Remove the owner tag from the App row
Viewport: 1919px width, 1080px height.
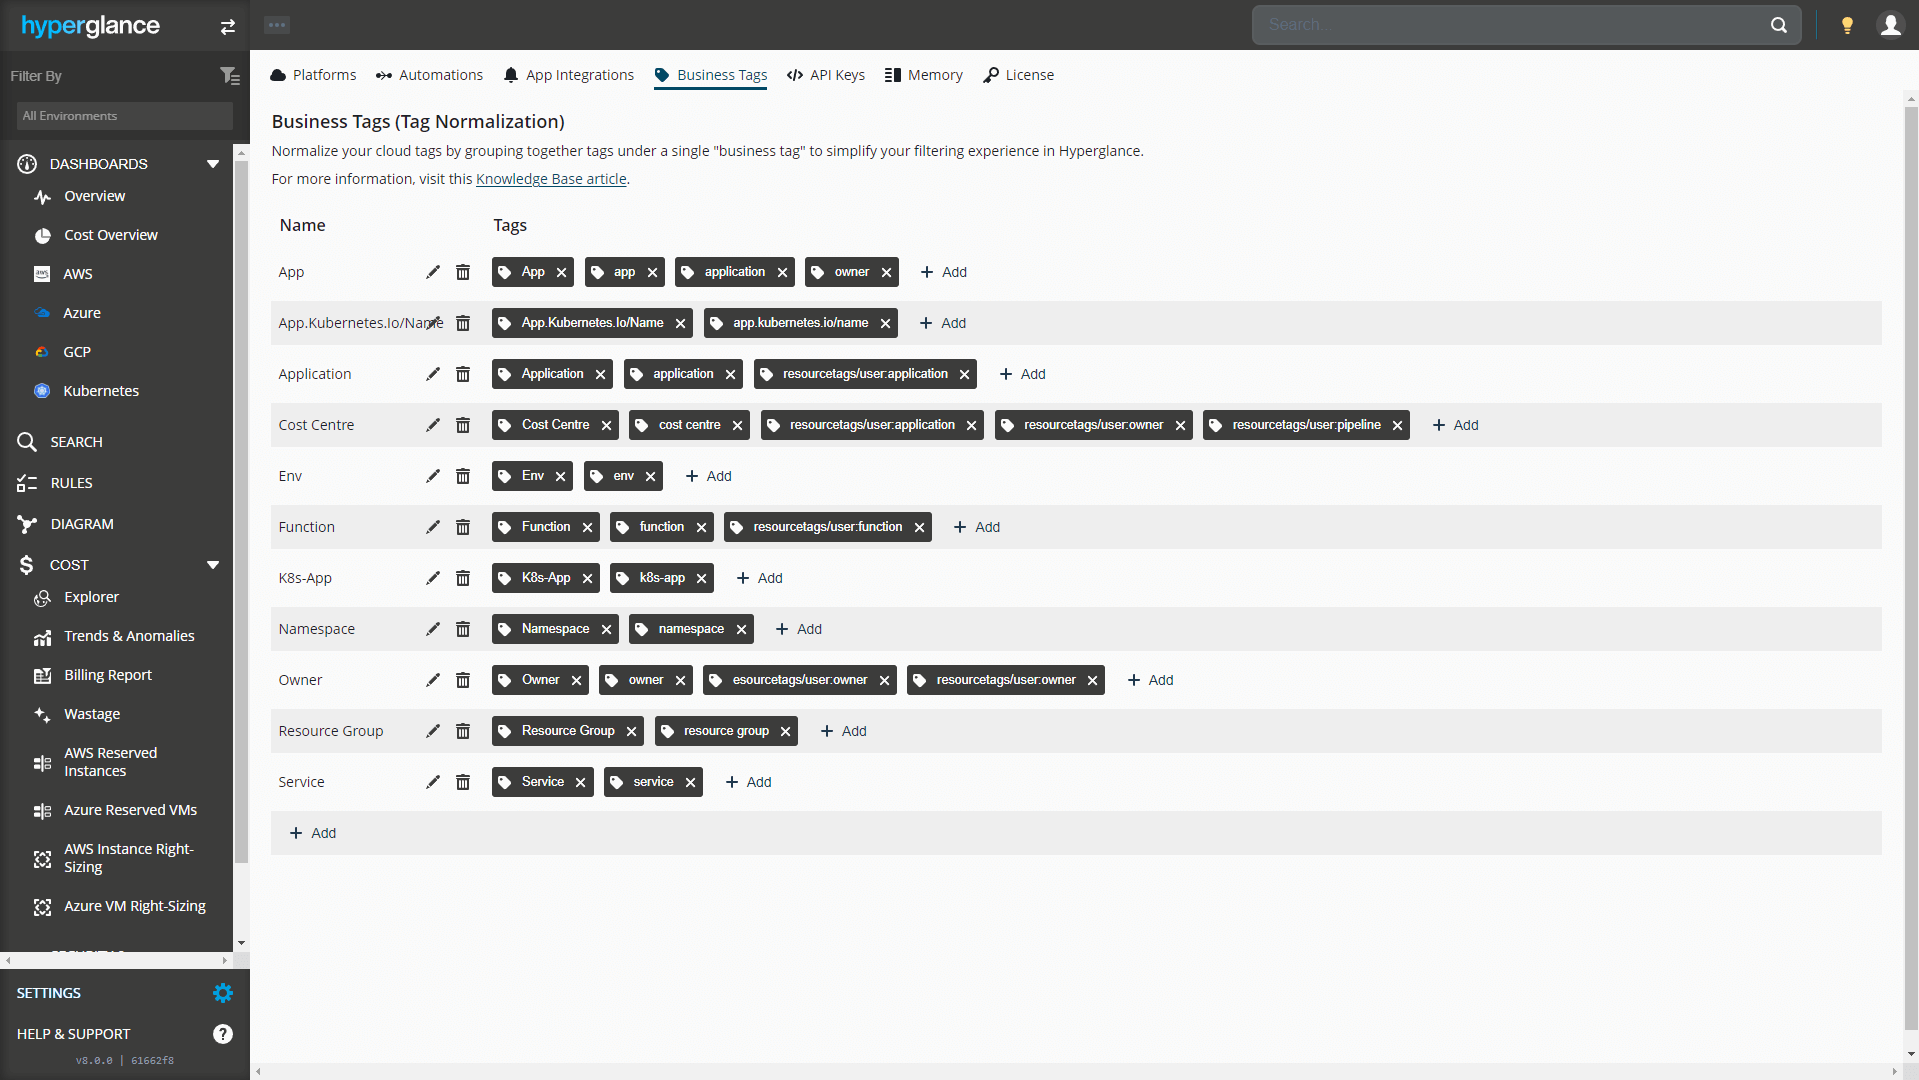pyautogui.click(x=886, y=272)
